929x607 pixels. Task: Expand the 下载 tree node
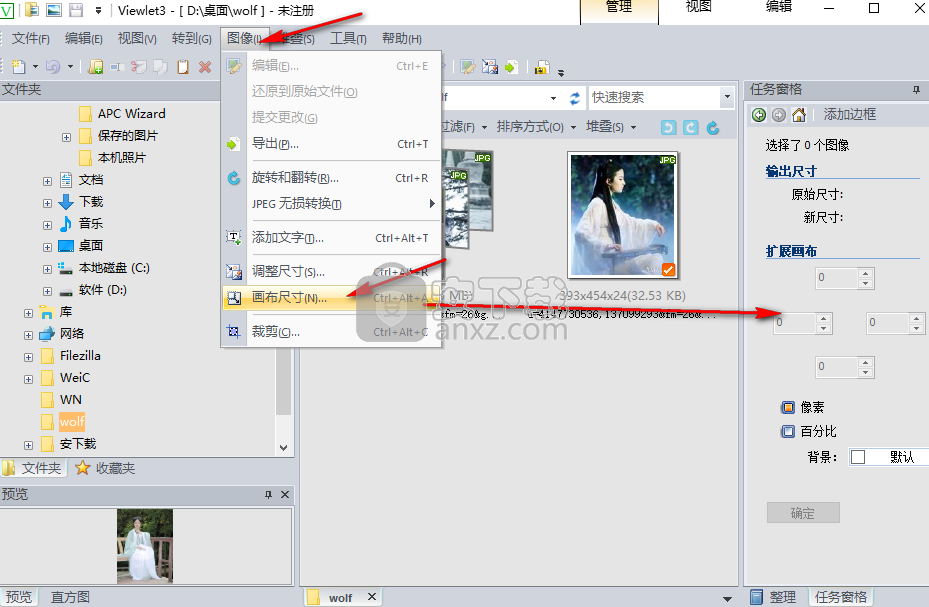(47, 203)
